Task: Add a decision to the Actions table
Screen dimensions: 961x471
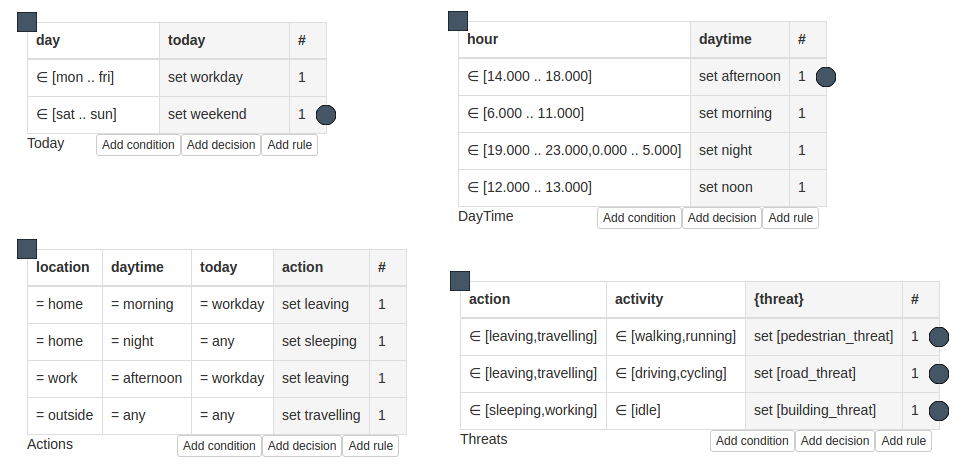Action: click(302, 446)
